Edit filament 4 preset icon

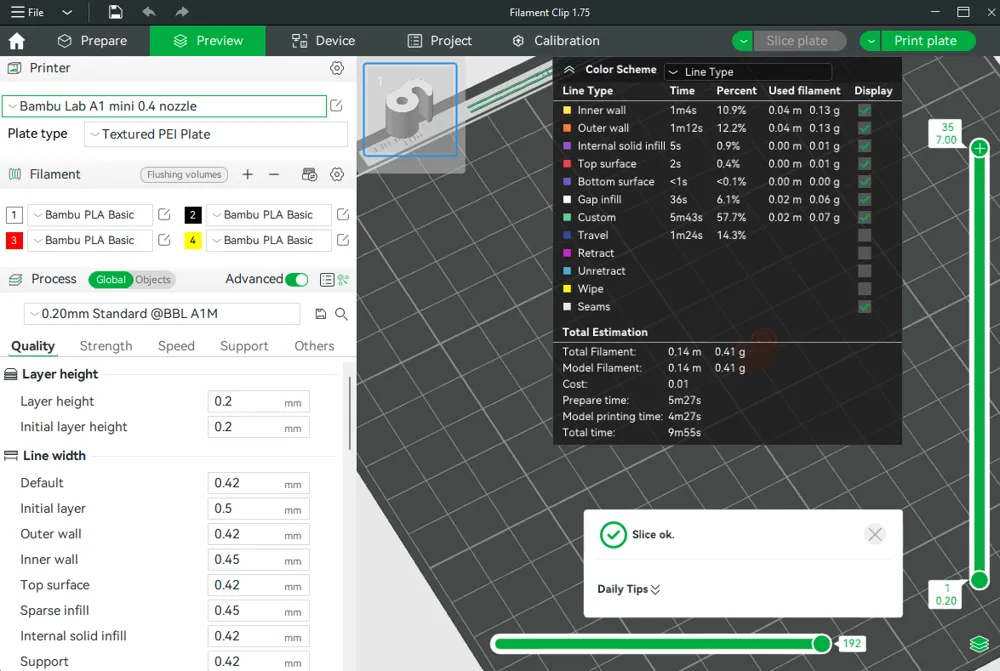[x=342, y=240]
